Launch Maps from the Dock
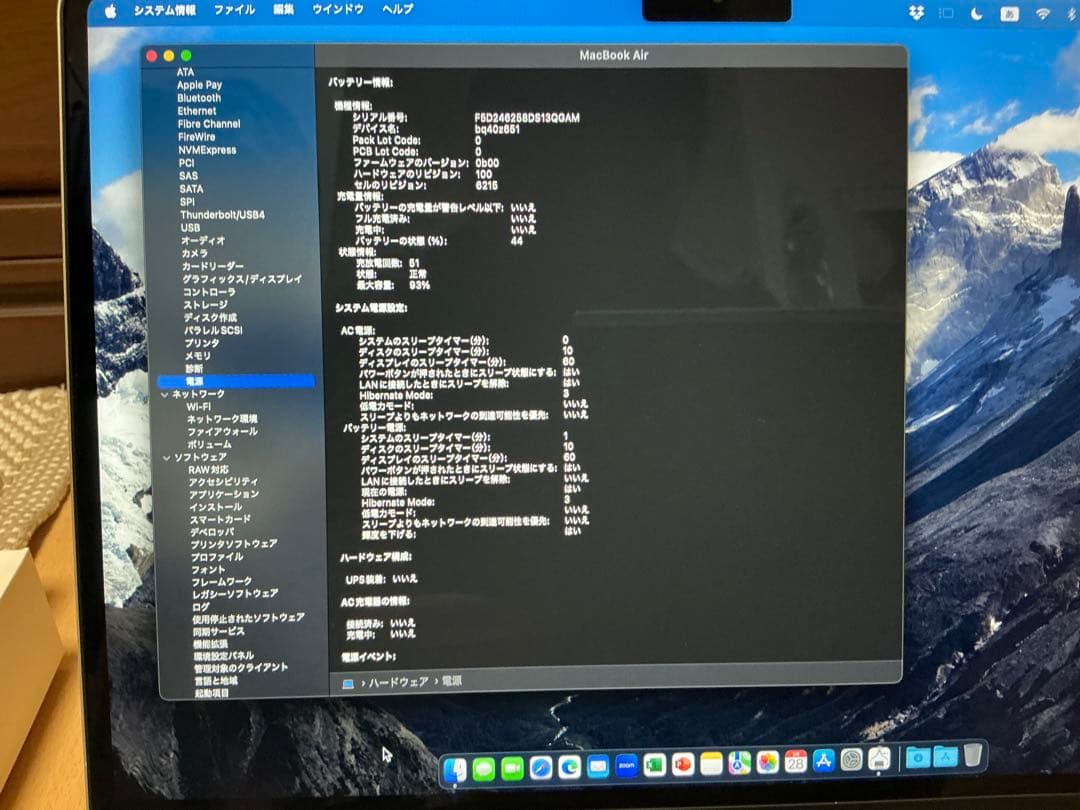 pyautogui.click(x=739, y=762)
